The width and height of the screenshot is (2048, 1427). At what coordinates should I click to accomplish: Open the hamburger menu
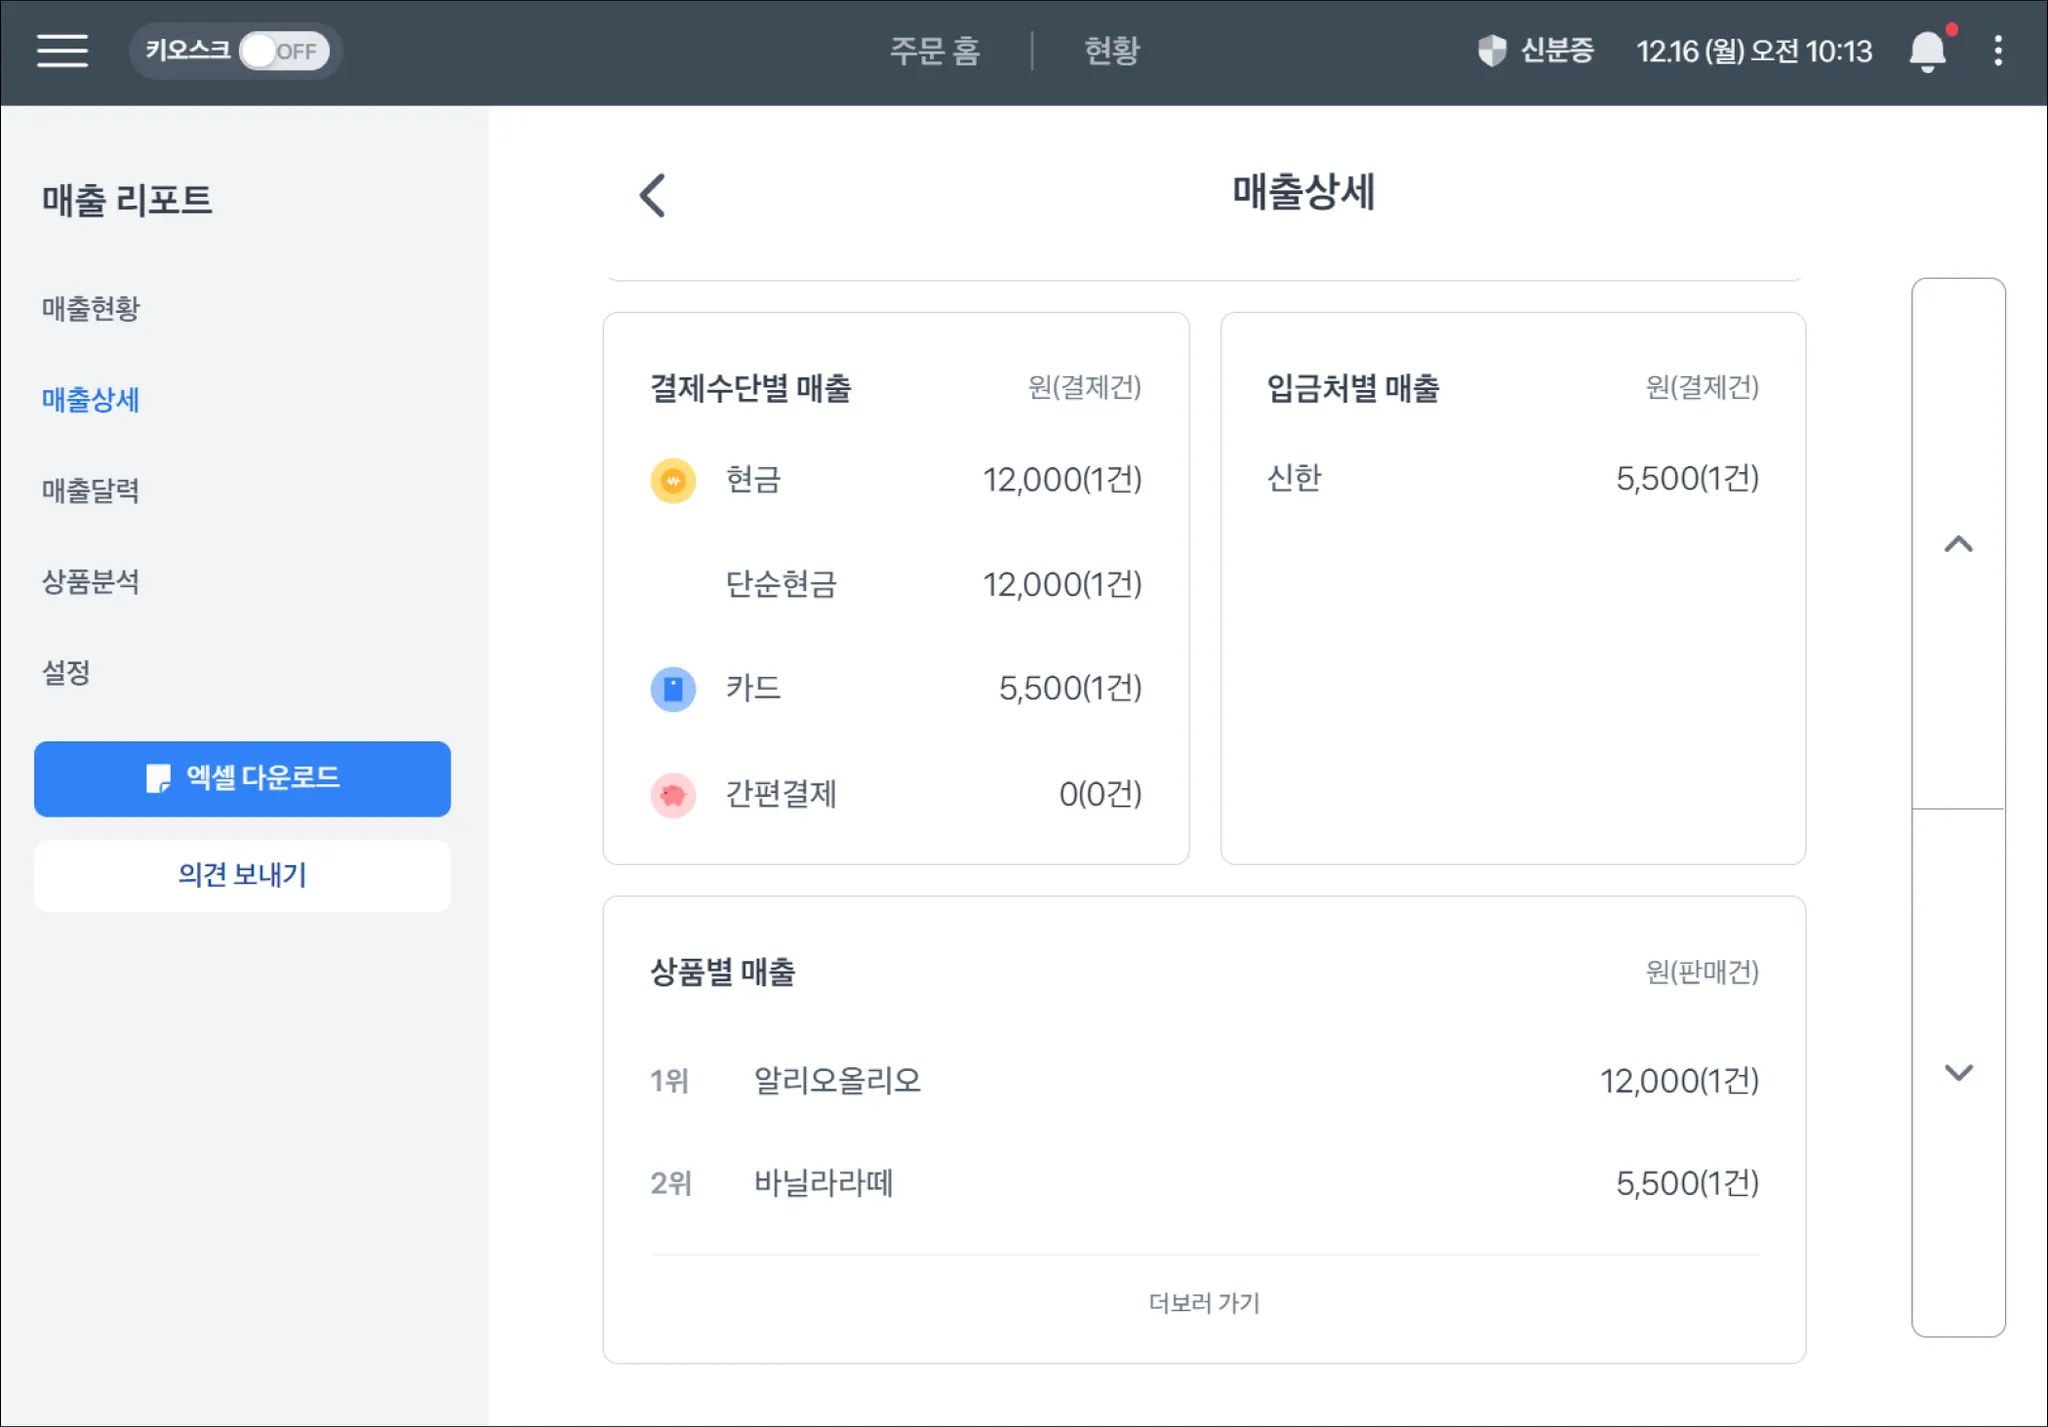coord(62,50)
